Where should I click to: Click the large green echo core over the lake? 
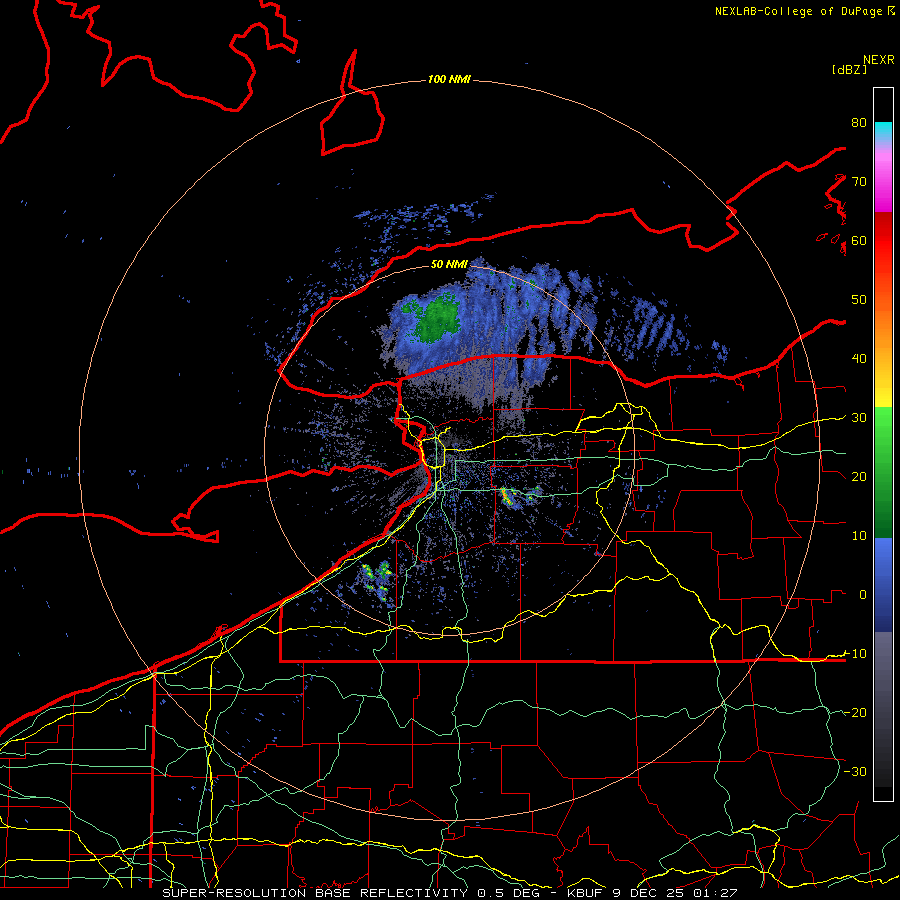438,319
